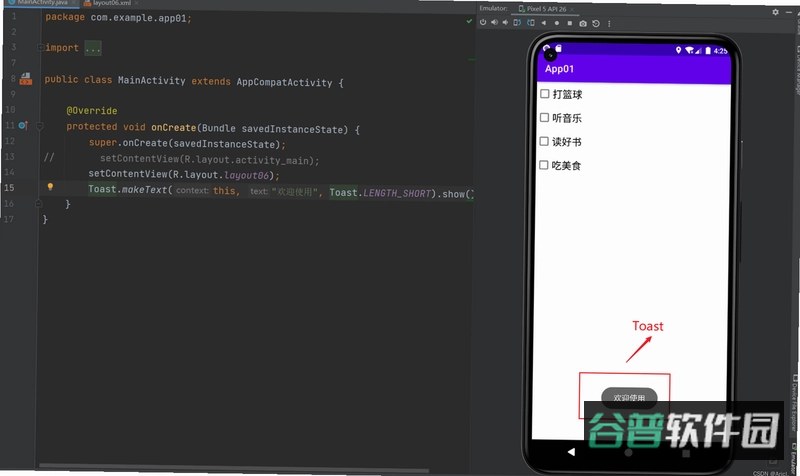Click the editor horizontal scrollbar
This screenshot has height=476, width=800.
click(234, 468)
